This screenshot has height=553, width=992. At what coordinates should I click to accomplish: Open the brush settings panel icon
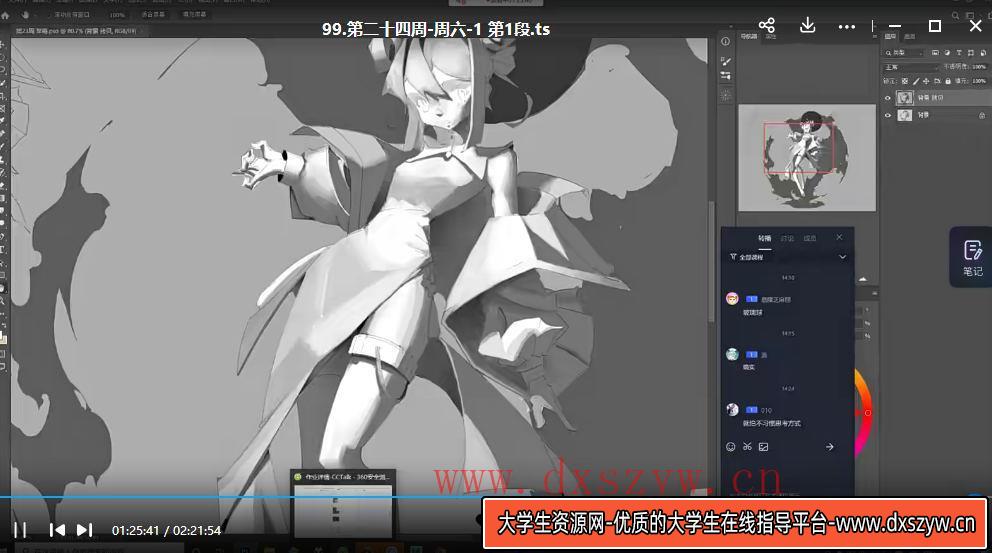click(725, 61)
